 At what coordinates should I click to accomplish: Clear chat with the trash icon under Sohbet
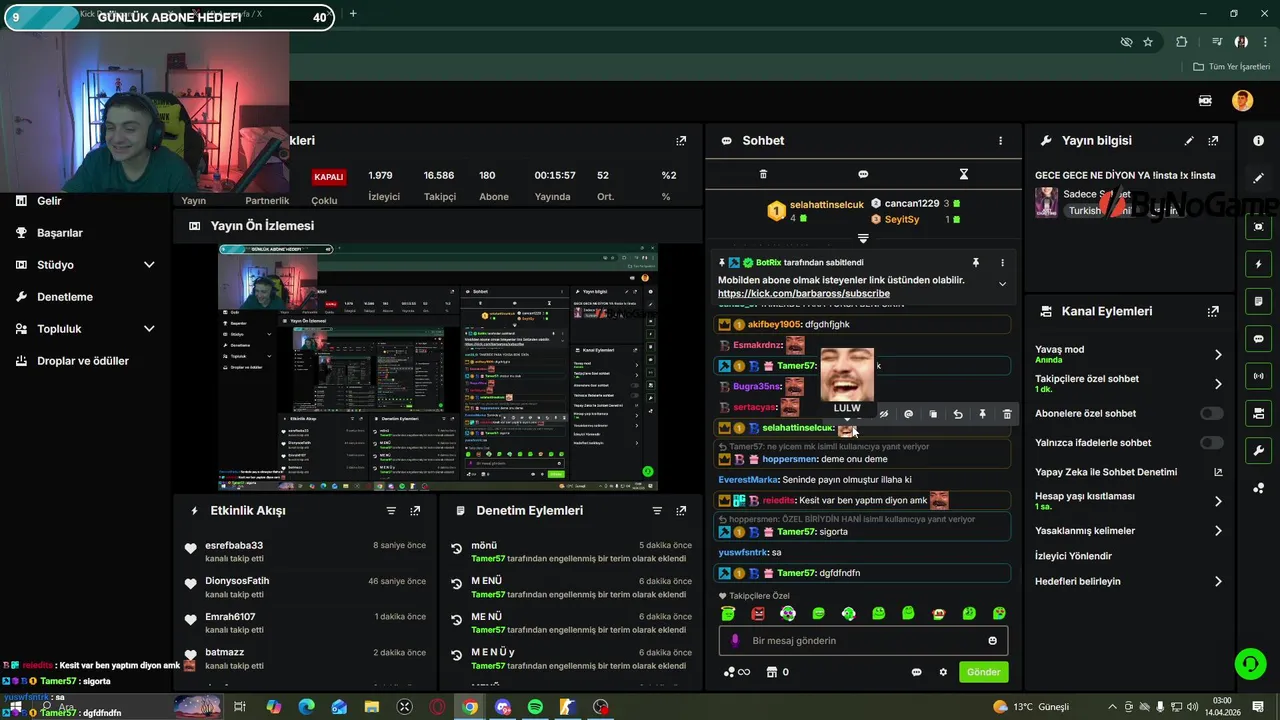(x=763, y=174)
